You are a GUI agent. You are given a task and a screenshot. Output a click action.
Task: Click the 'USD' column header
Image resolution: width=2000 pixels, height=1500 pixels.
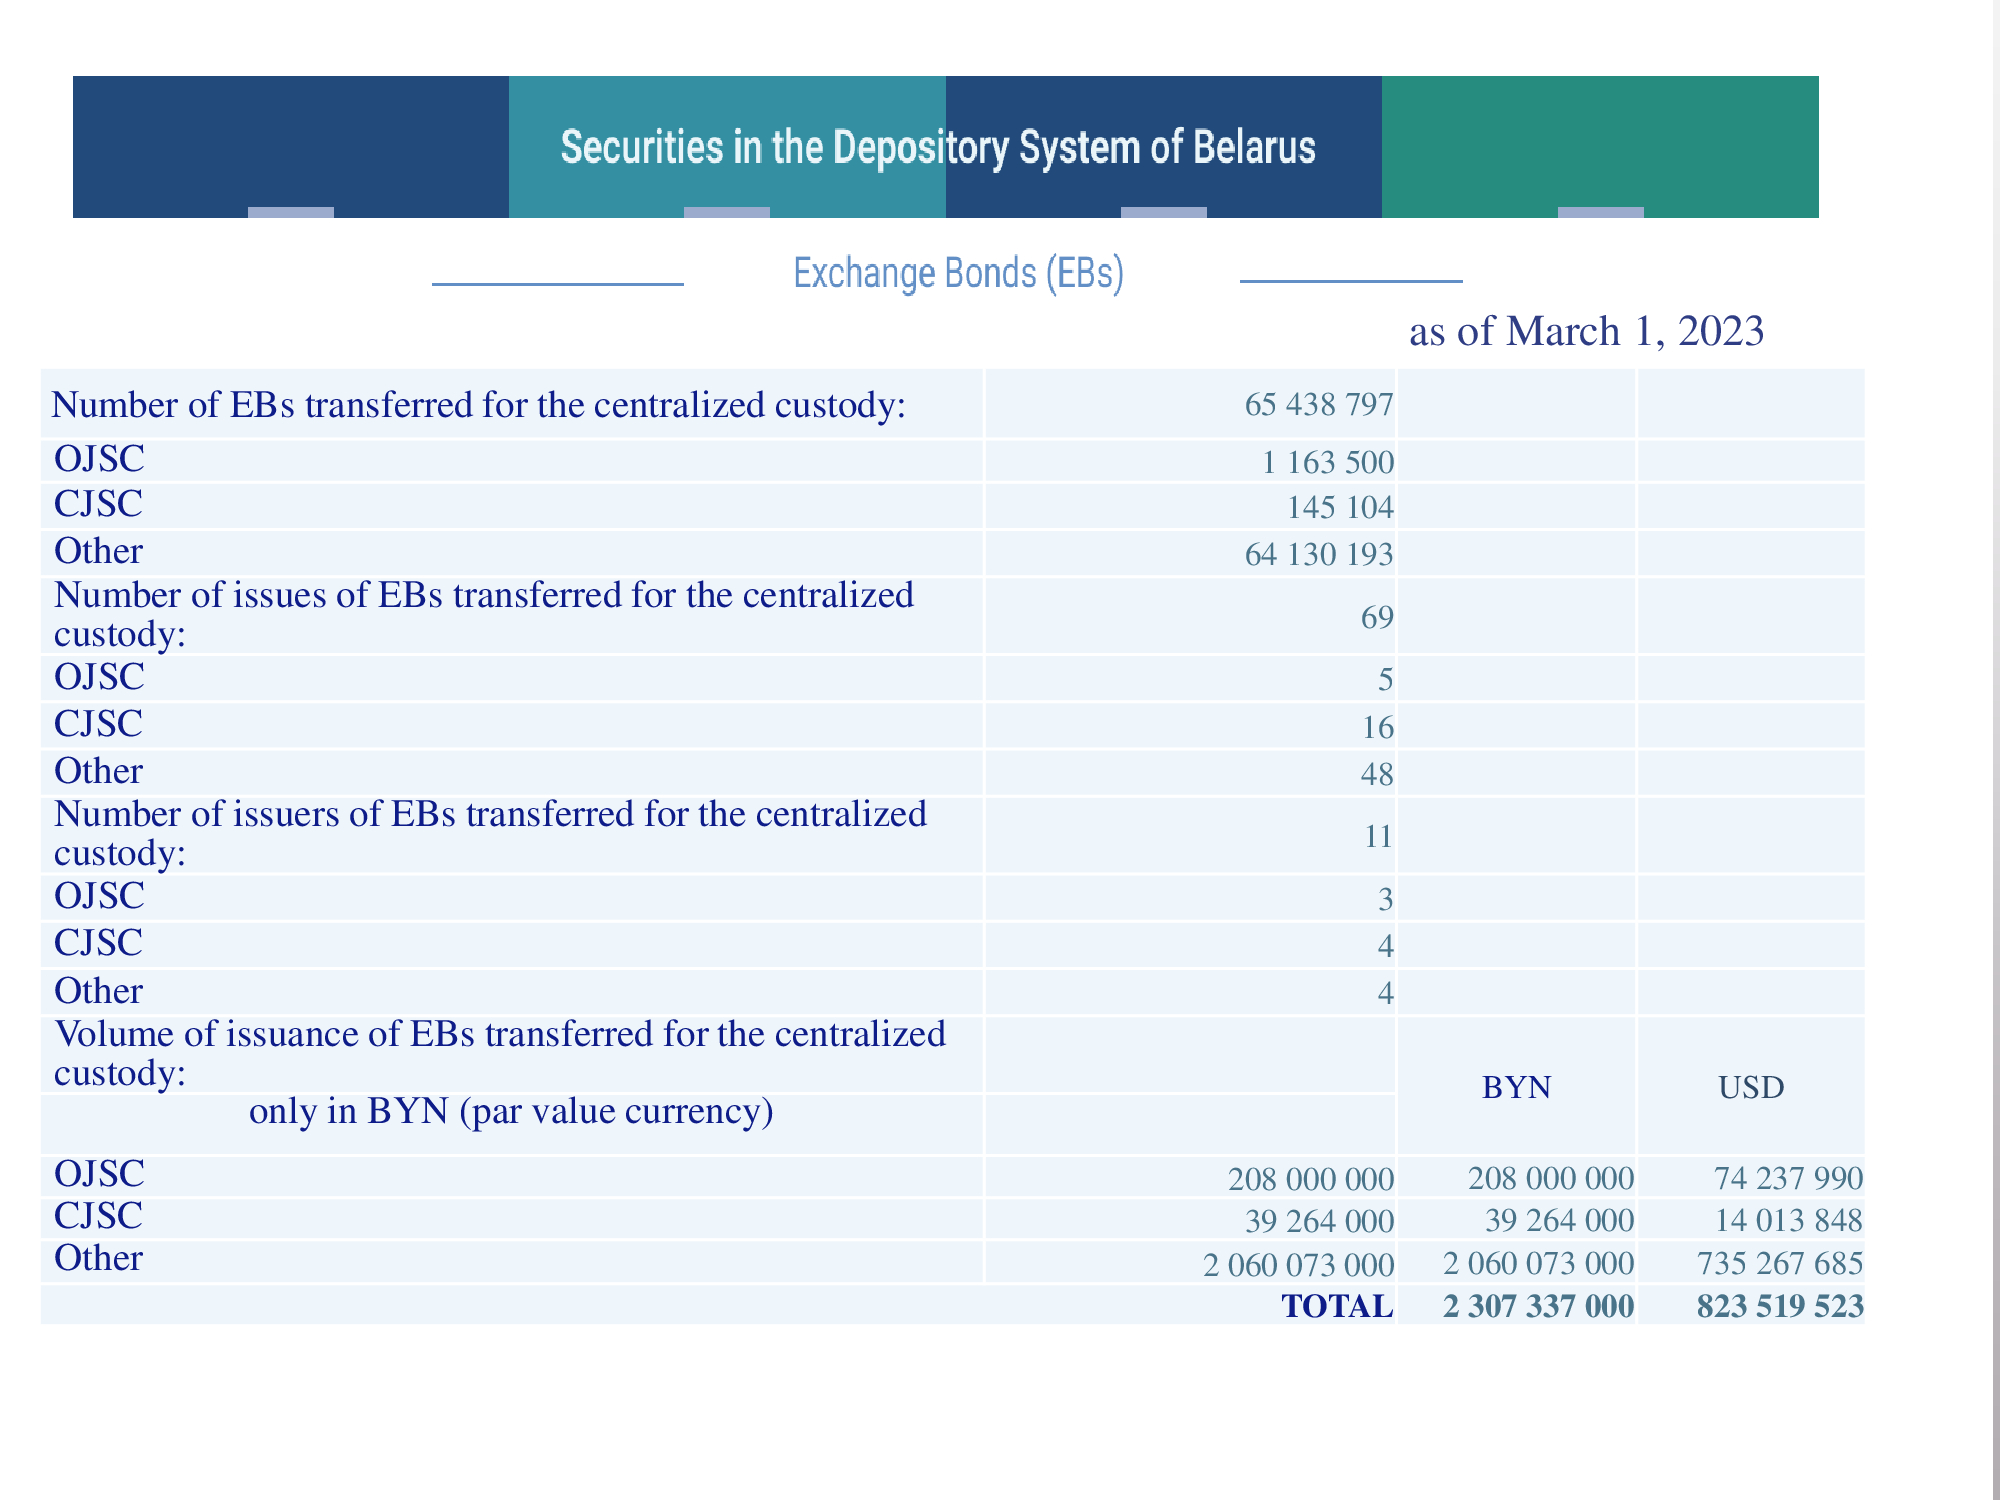pos(1751,1087)
